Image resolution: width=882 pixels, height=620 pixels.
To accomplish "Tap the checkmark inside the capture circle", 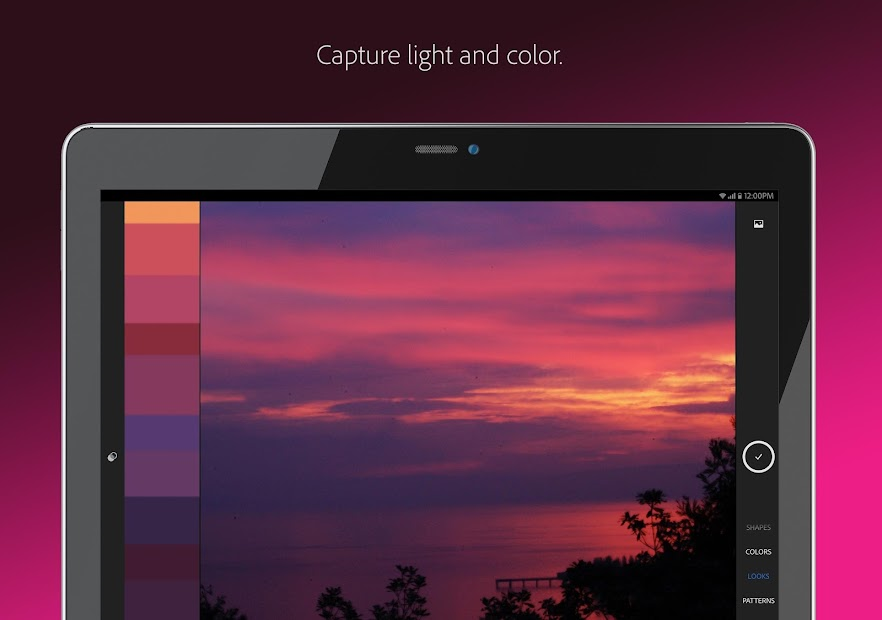I will click(x=759, y=458).
